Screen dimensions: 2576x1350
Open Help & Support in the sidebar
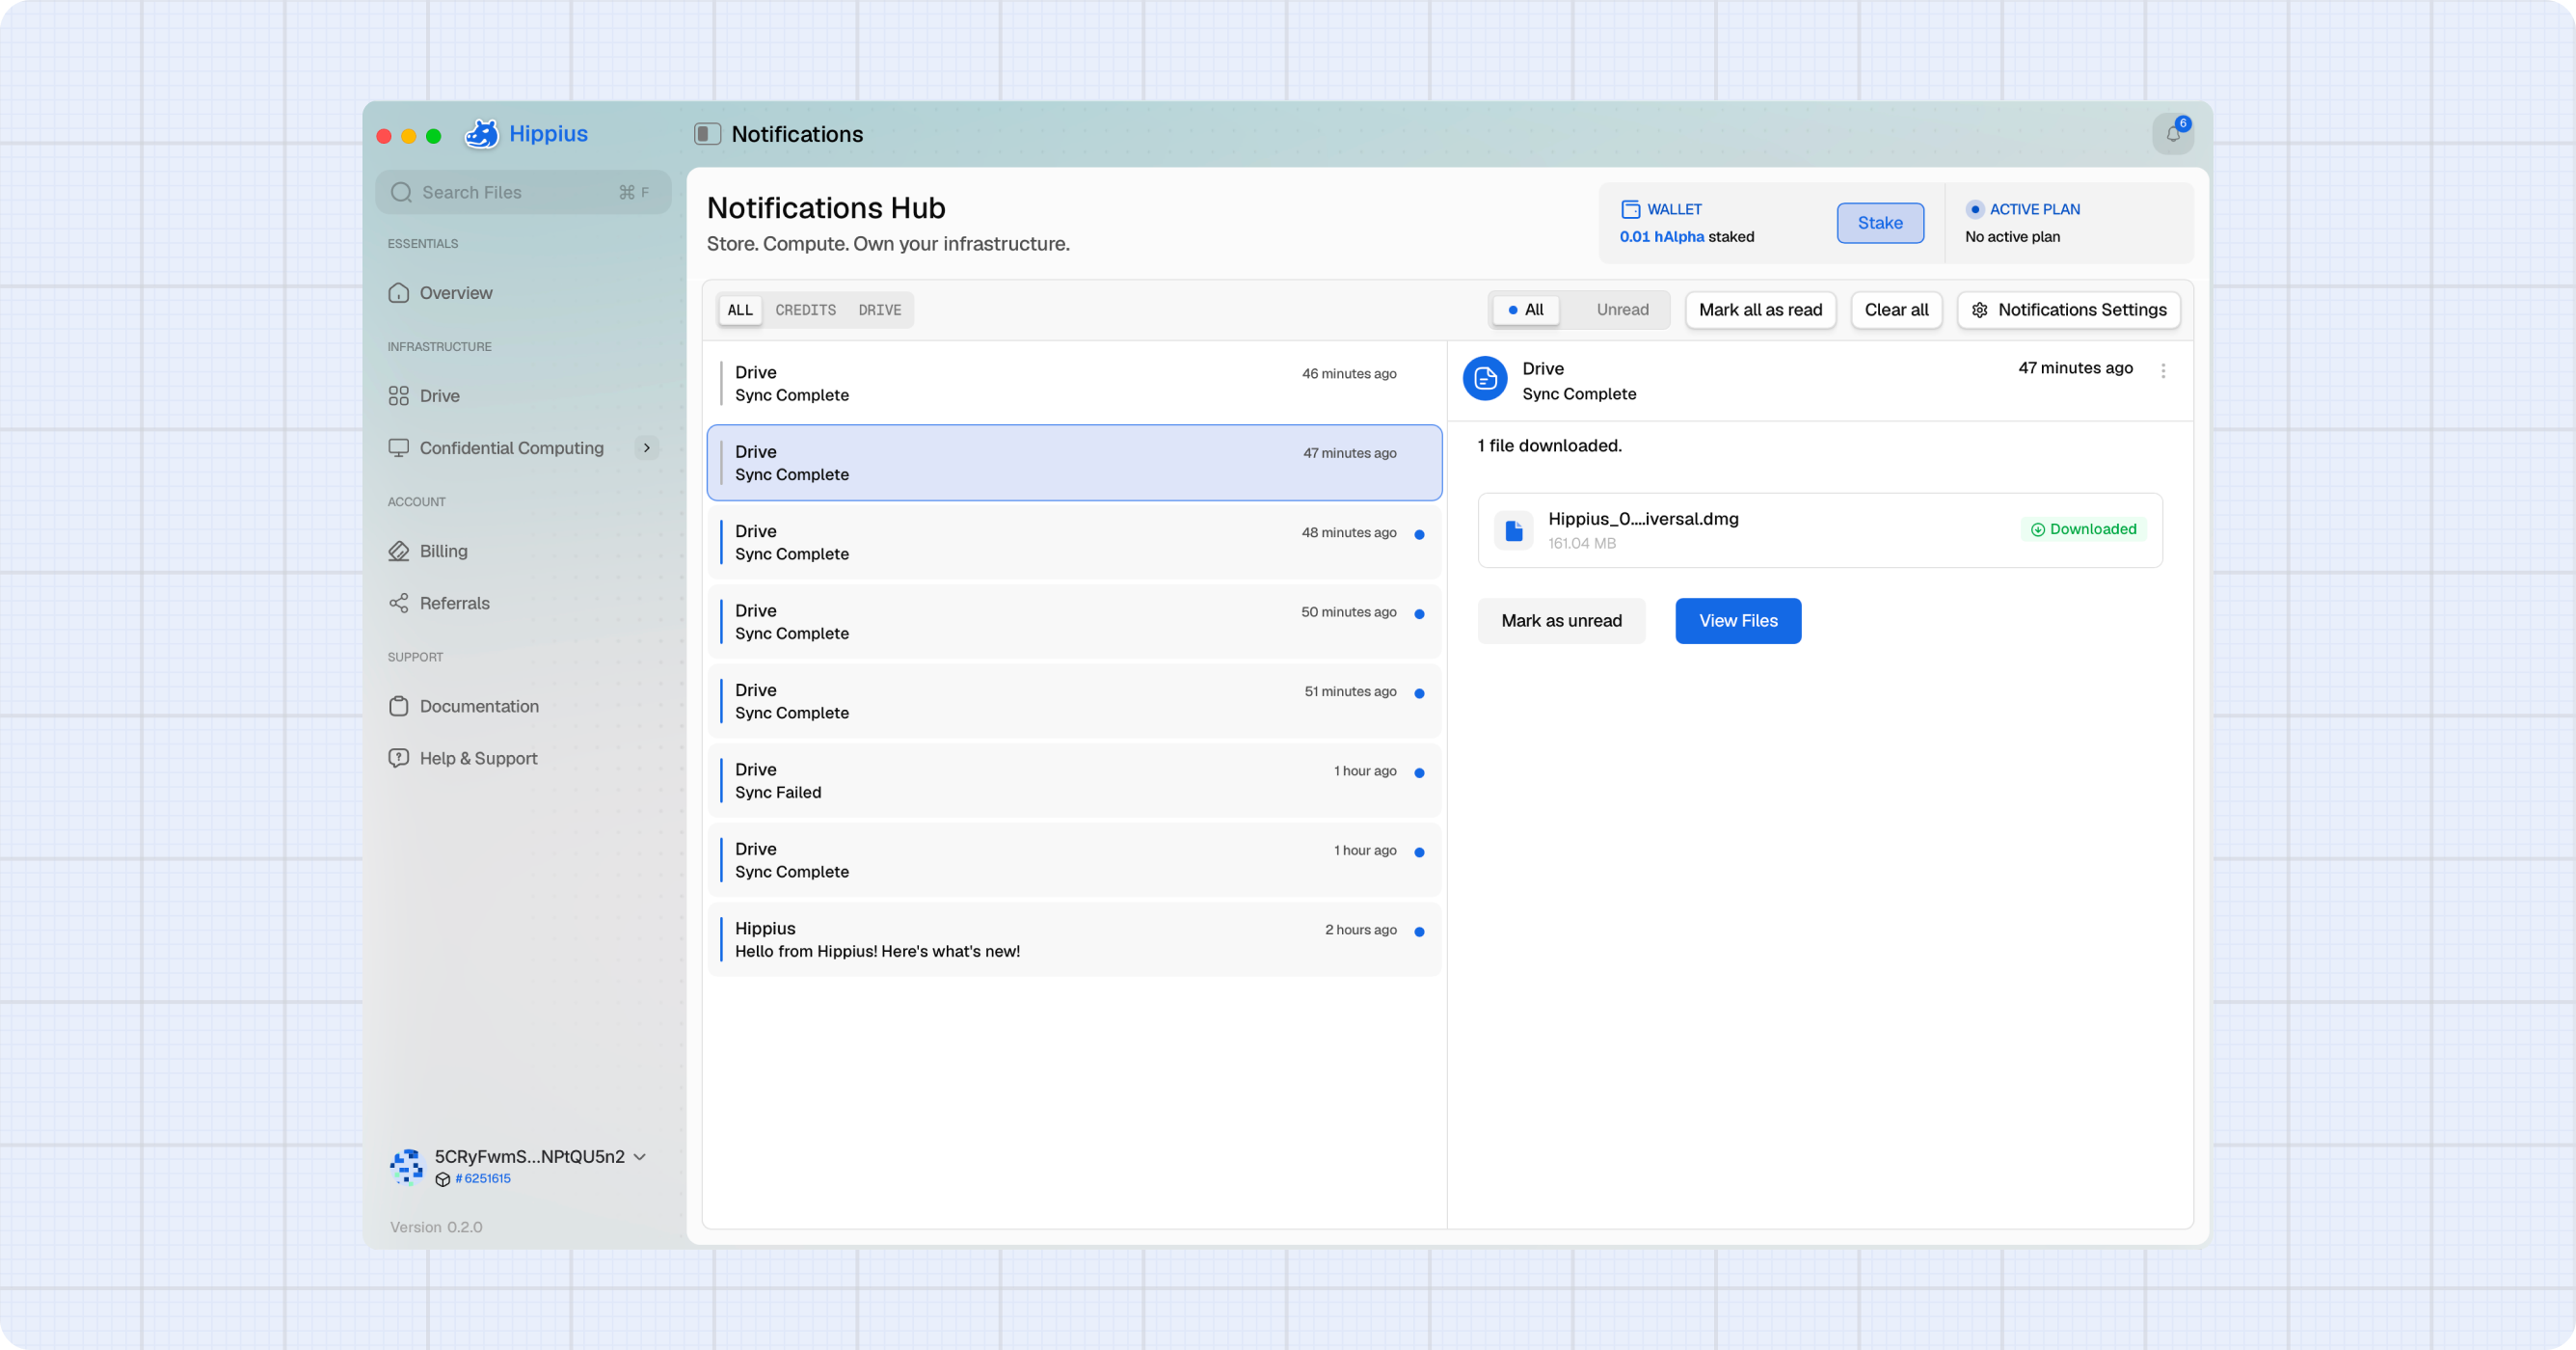coord(523,758)
